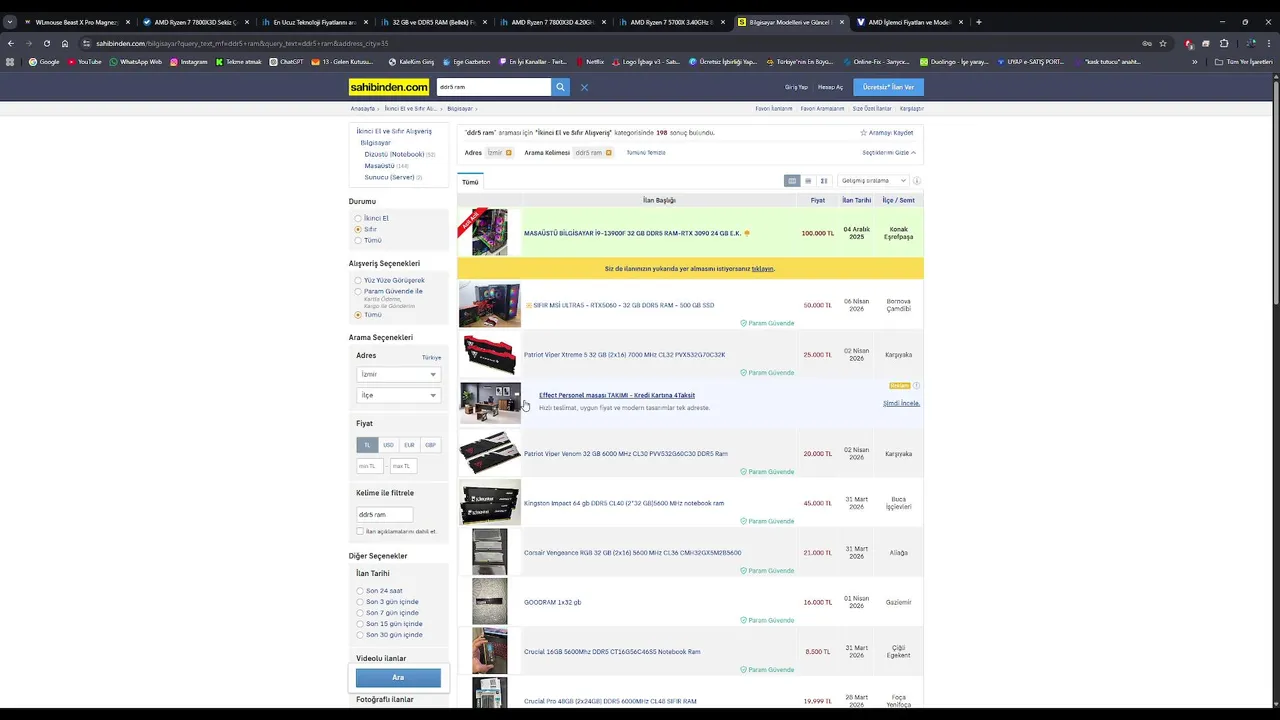Open WhatsApp Web bookmark

point(135,62)
